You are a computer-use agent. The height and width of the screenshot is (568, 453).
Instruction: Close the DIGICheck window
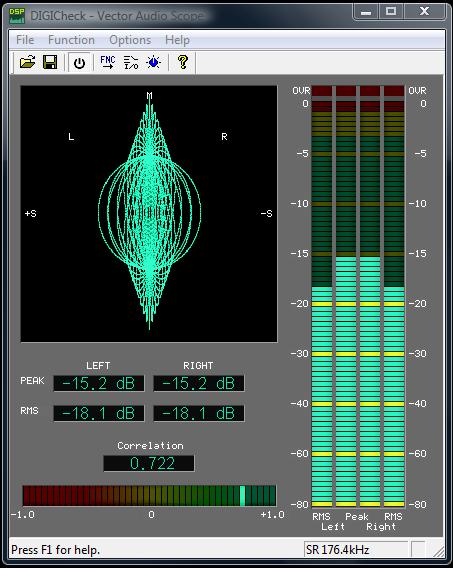[x=424, y=12]
